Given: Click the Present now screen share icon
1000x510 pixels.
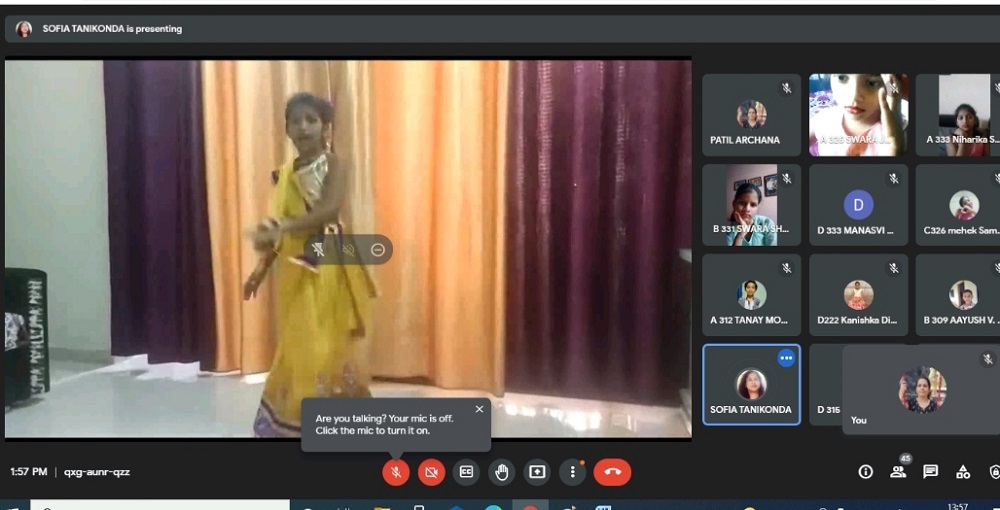Looking at the screenshot, I should [x=537, y=472].
